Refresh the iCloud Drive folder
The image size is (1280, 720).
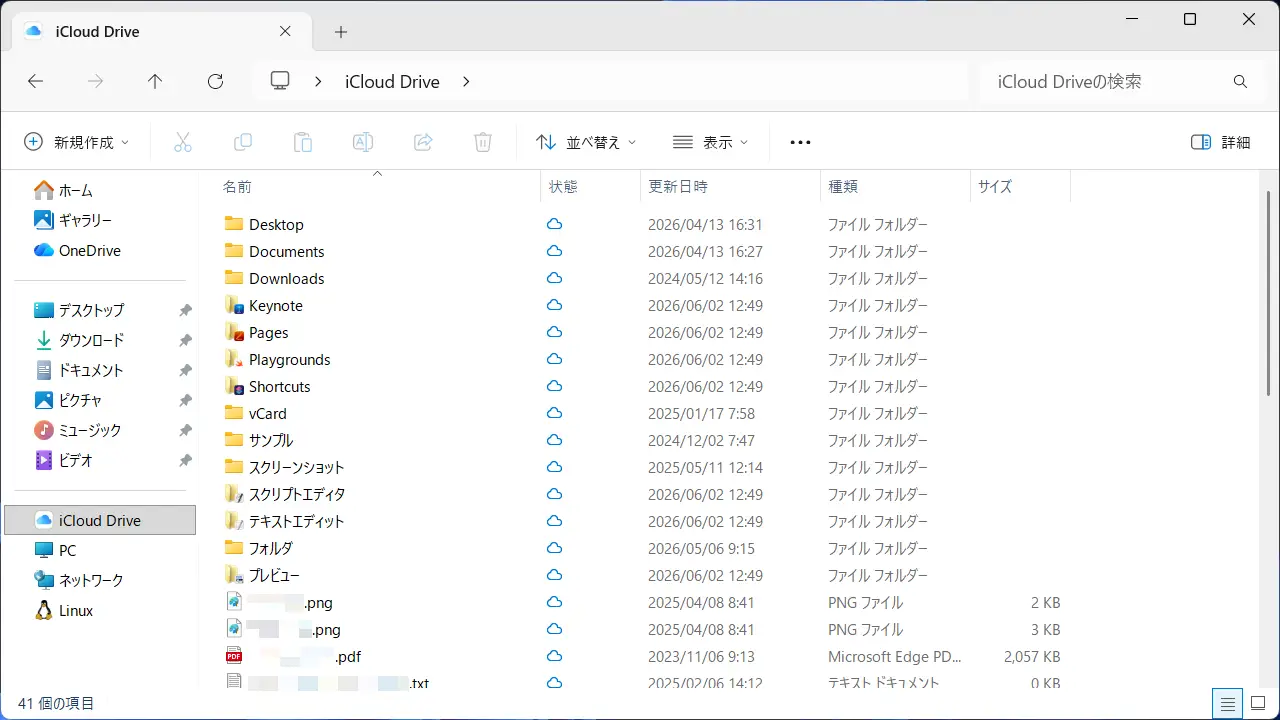215,82
